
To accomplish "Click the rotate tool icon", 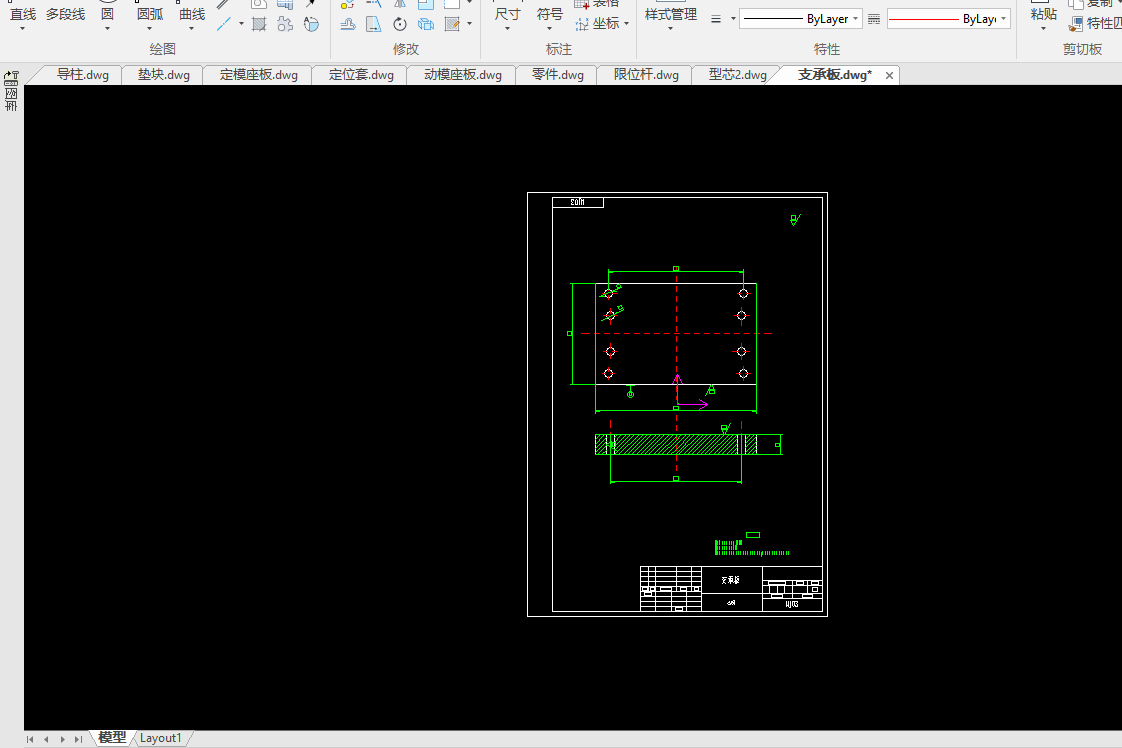I will [400, 24].
